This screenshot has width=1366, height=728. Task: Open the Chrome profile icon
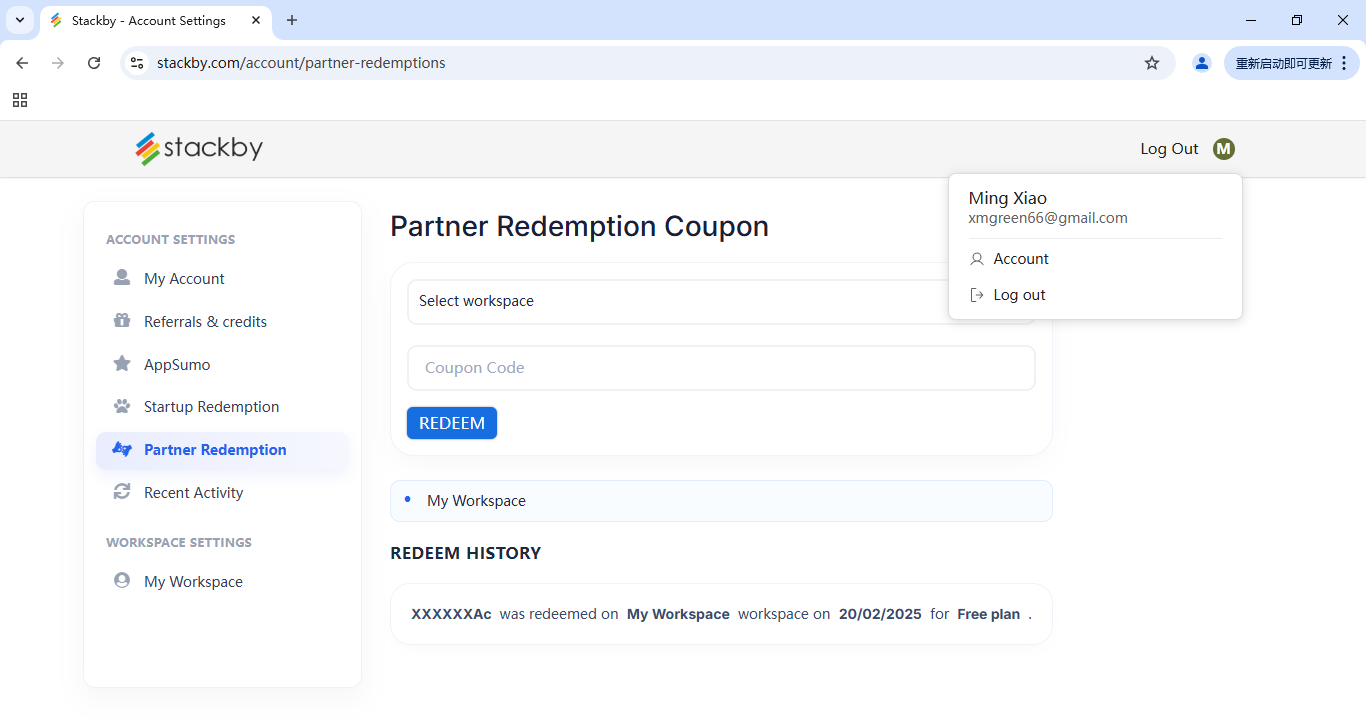pyautogui.click(x=1202, y=63)
